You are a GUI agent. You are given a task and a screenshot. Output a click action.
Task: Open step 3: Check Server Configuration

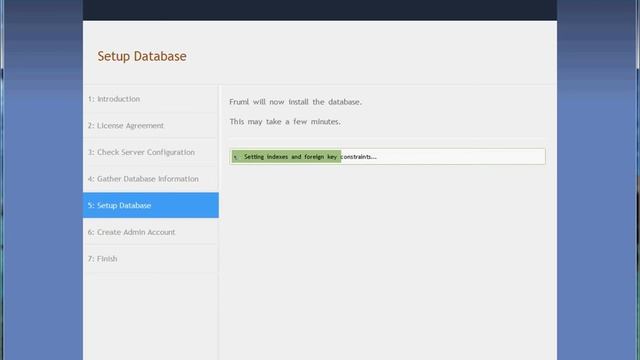(151, 152)
